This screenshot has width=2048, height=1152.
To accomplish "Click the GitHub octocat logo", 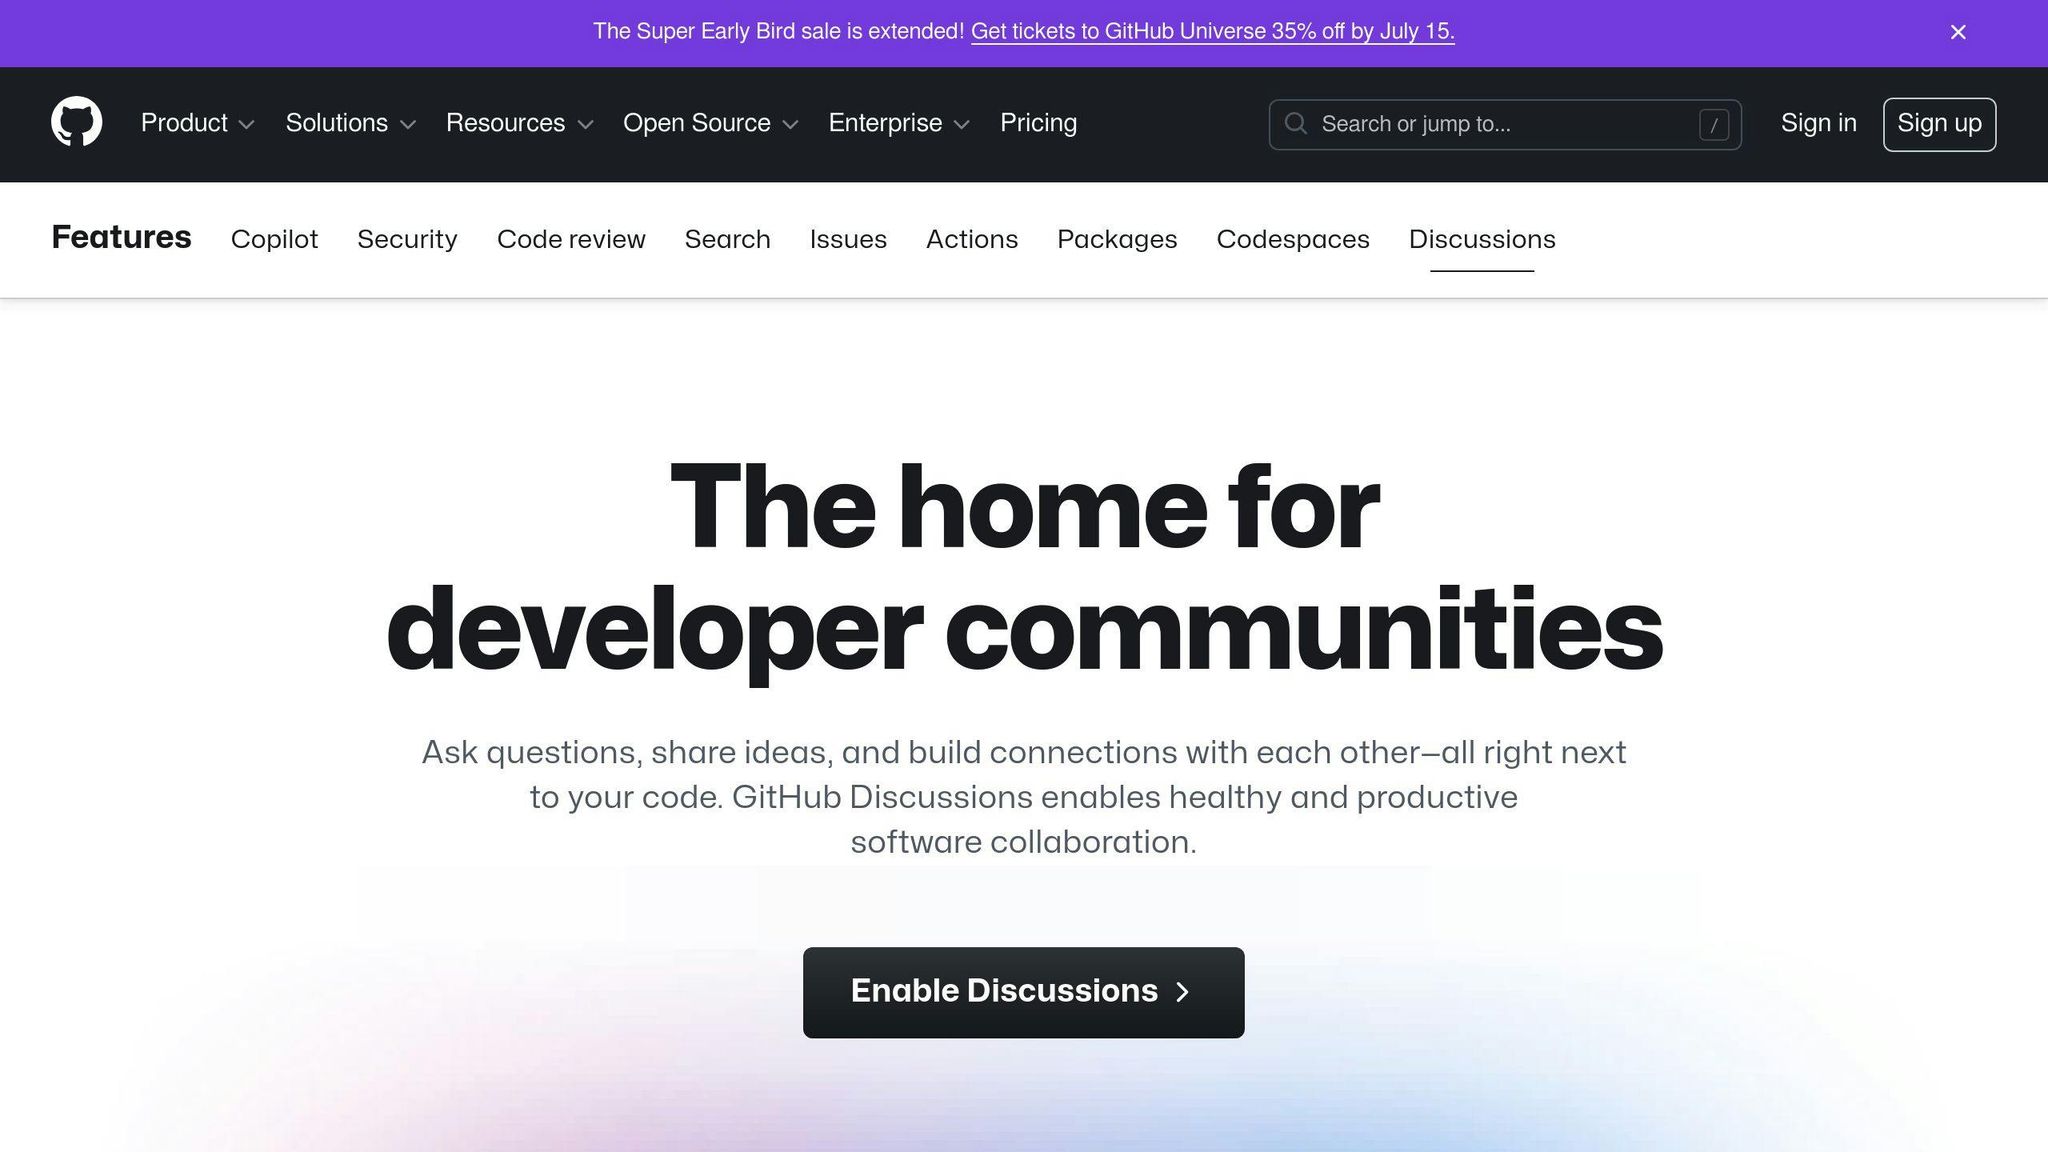I will pos(75,122).
